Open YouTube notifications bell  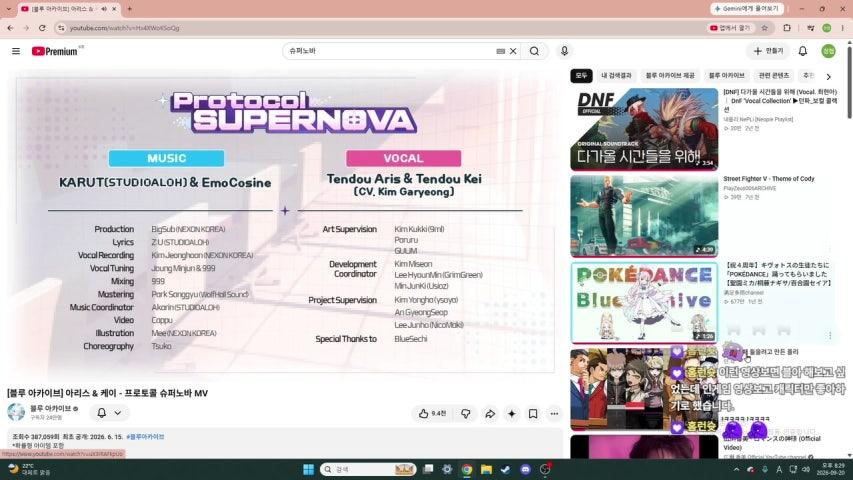[802, 51]
